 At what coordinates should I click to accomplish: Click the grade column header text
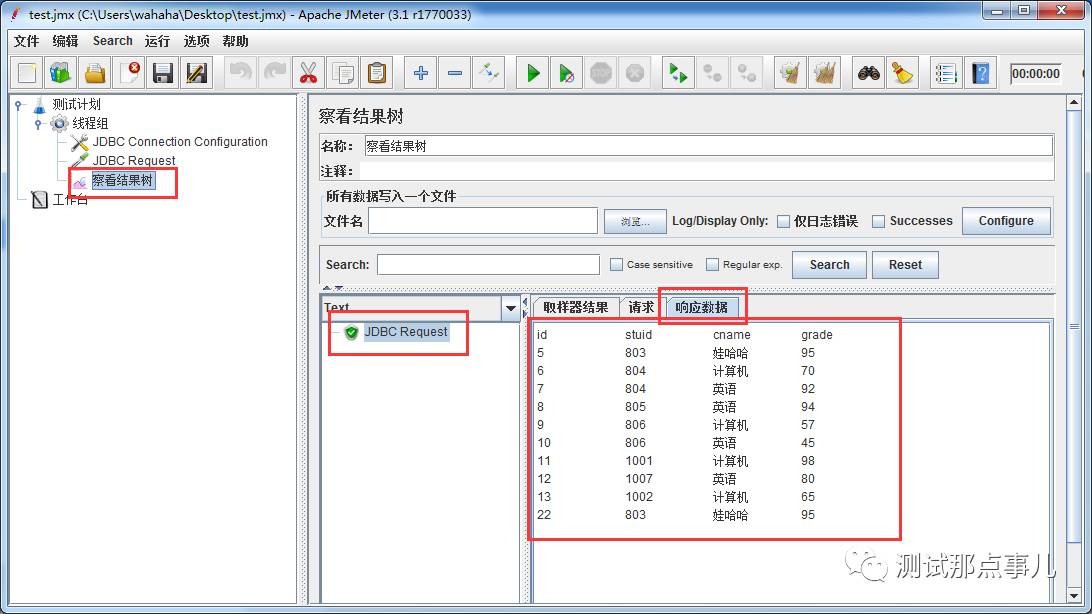point(816,335)
